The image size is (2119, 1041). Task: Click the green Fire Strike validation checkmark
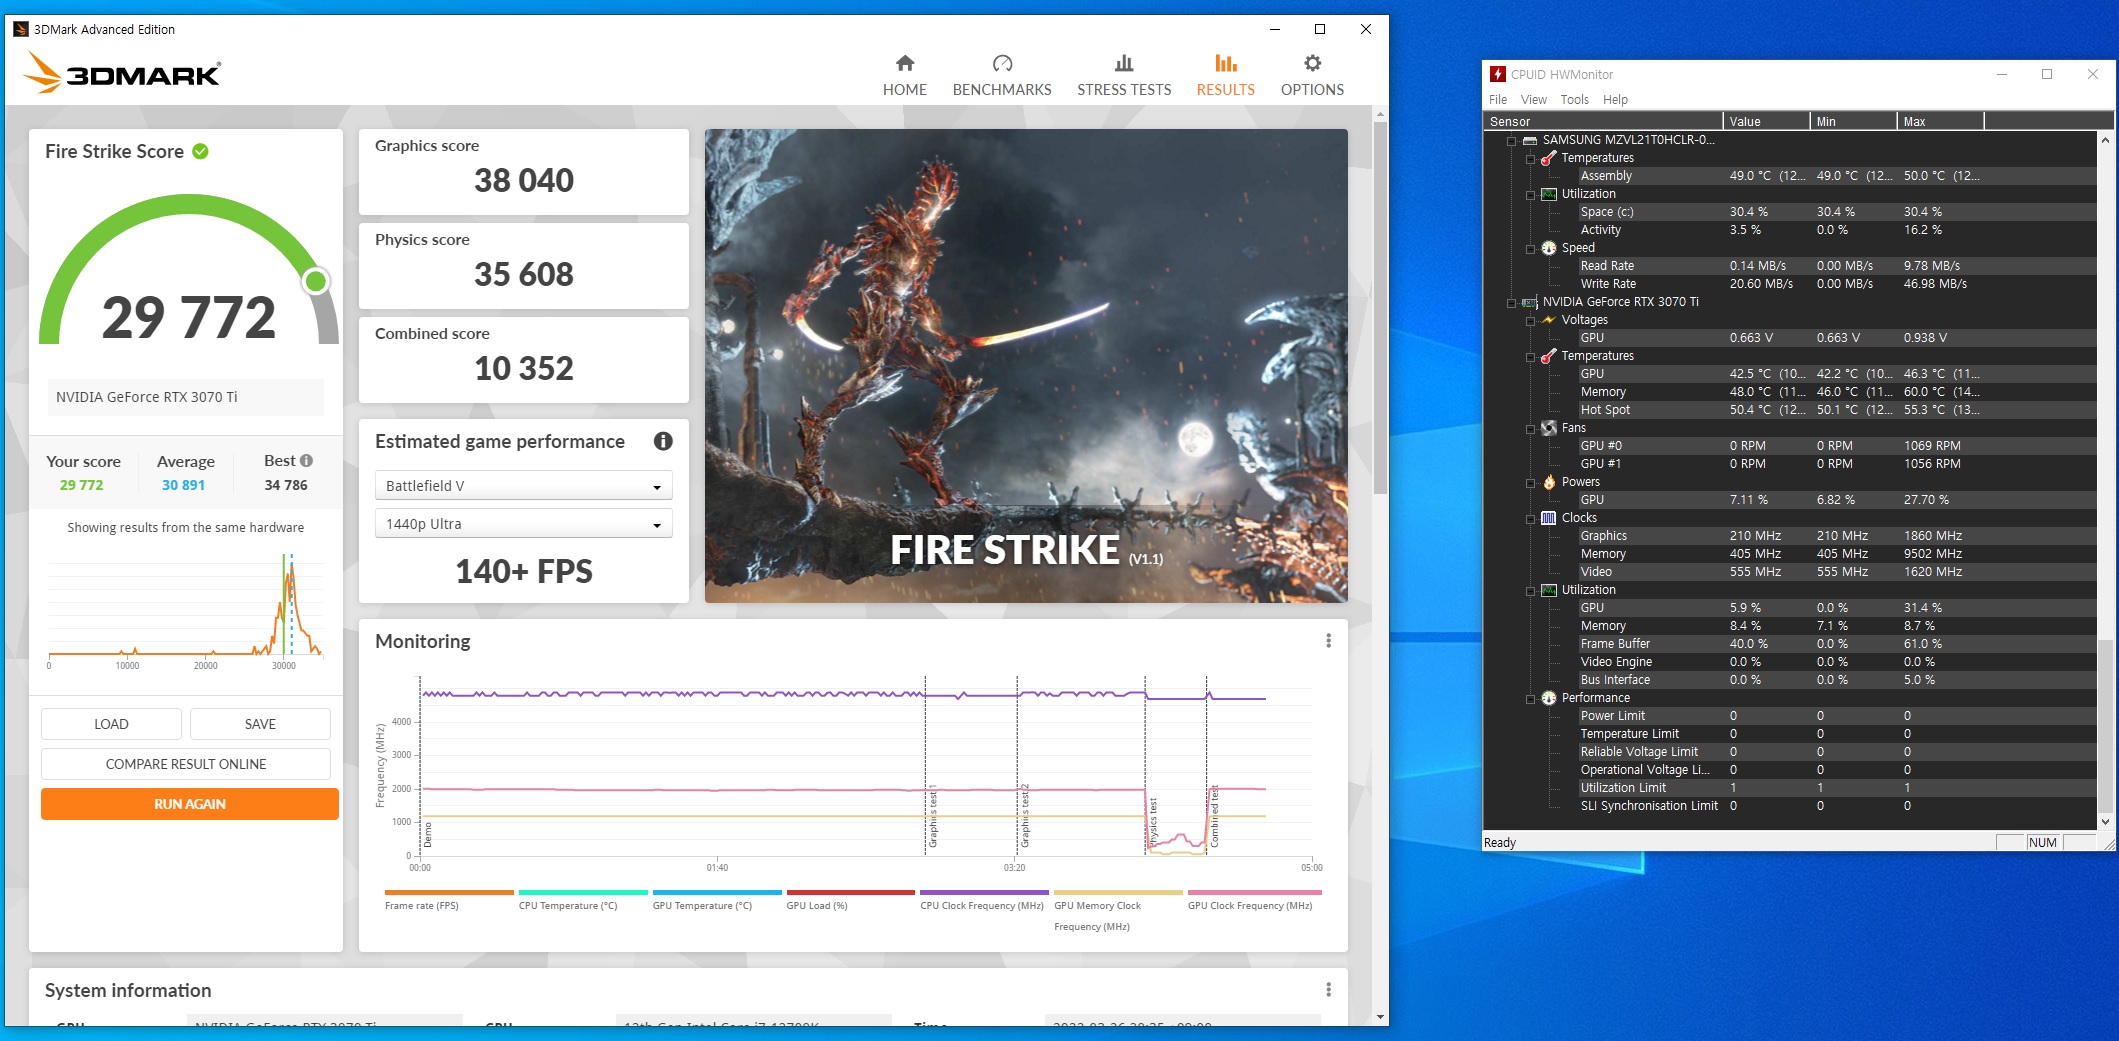tap(200, 151)
